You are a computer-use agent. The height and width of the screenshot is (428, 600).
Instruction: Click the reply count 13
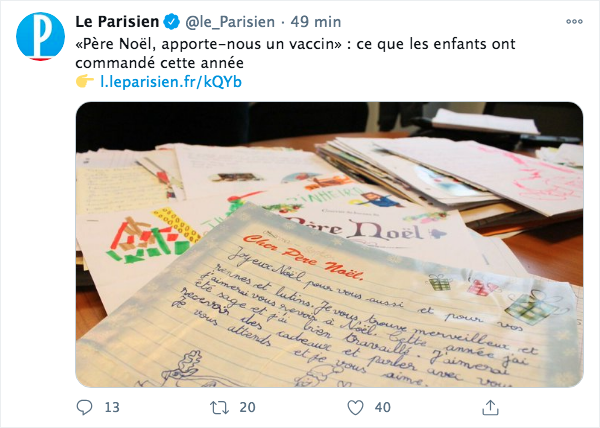pyautogui.click(x=112, y=408)
